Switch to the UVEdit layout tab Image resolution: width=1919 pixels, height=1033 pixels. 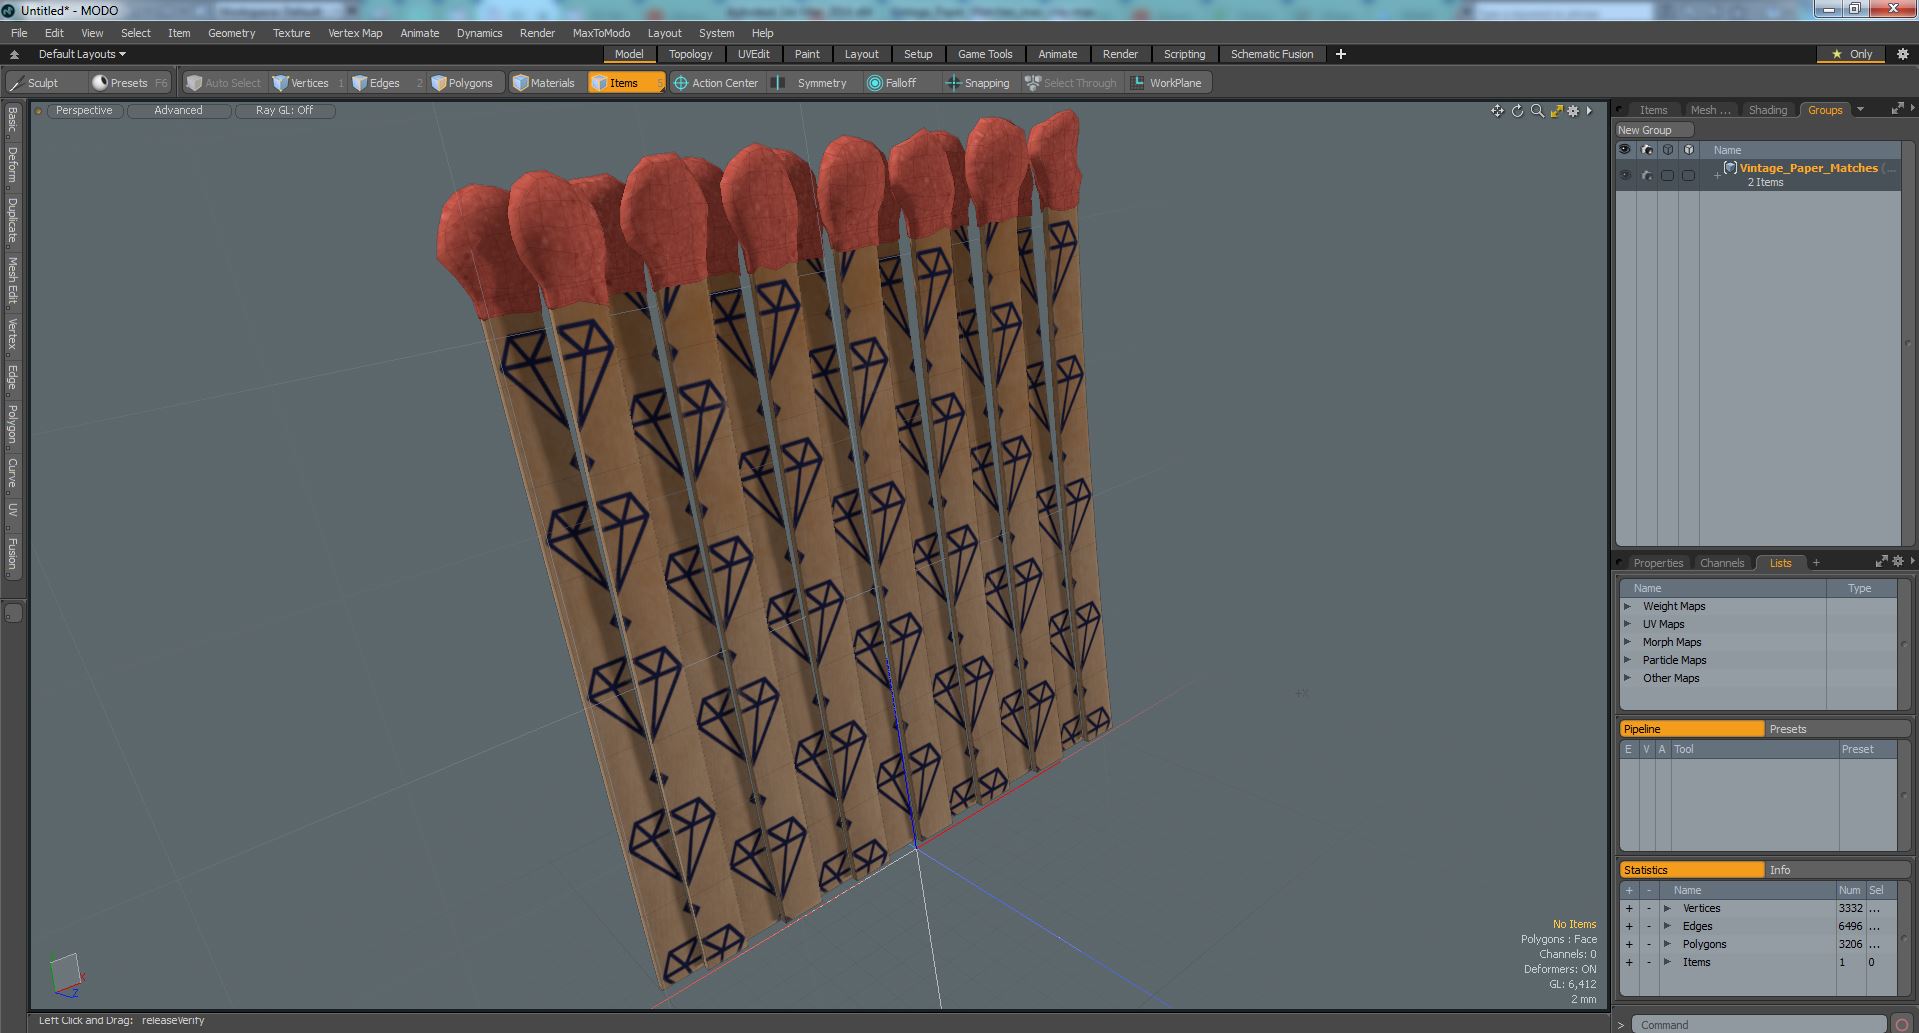[x=753, y=54]
